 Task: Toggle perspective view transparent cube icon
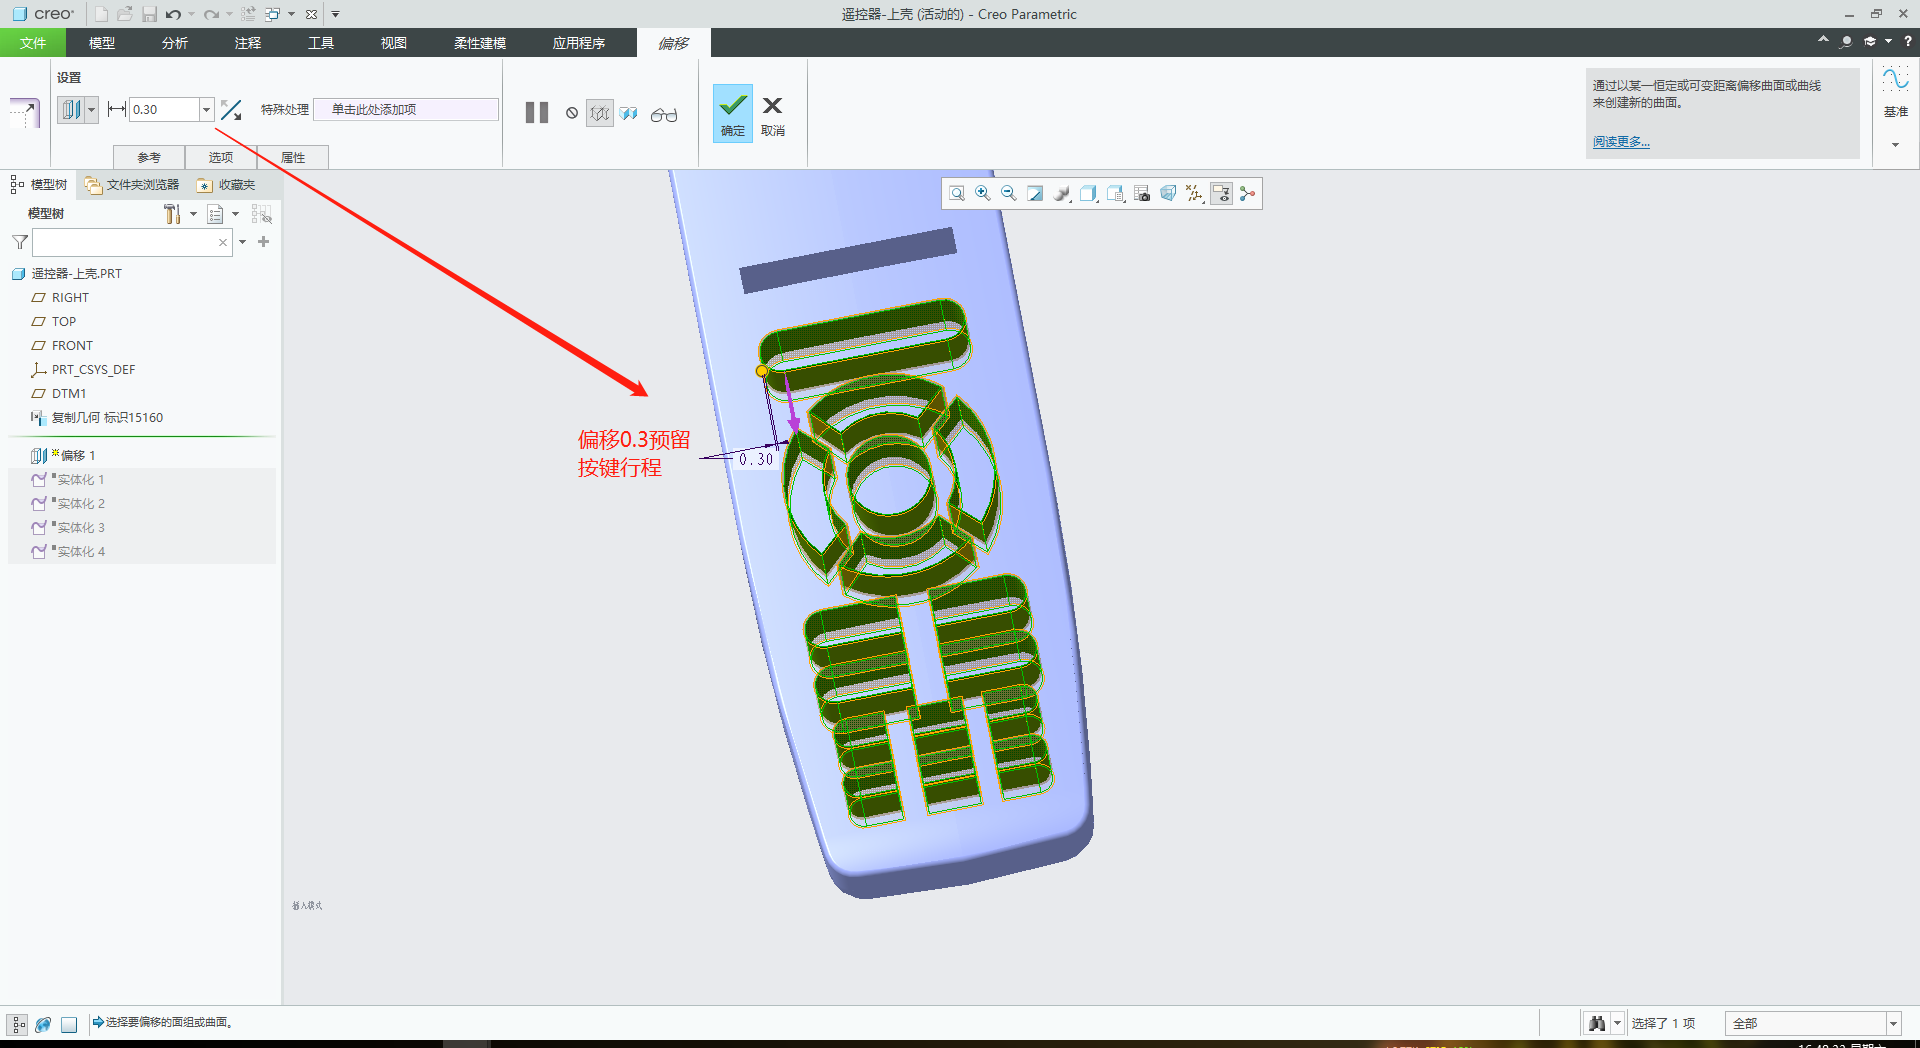1168,194
